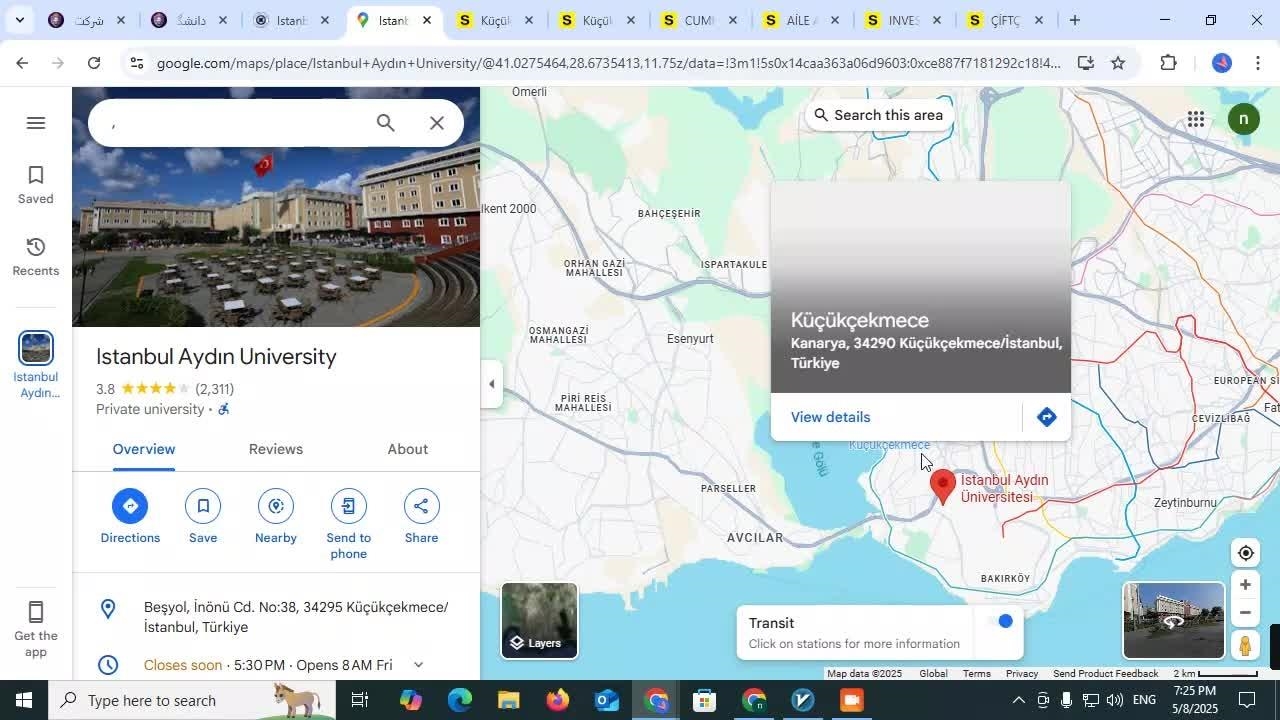Show your location on map

(x=1245, y=553)
